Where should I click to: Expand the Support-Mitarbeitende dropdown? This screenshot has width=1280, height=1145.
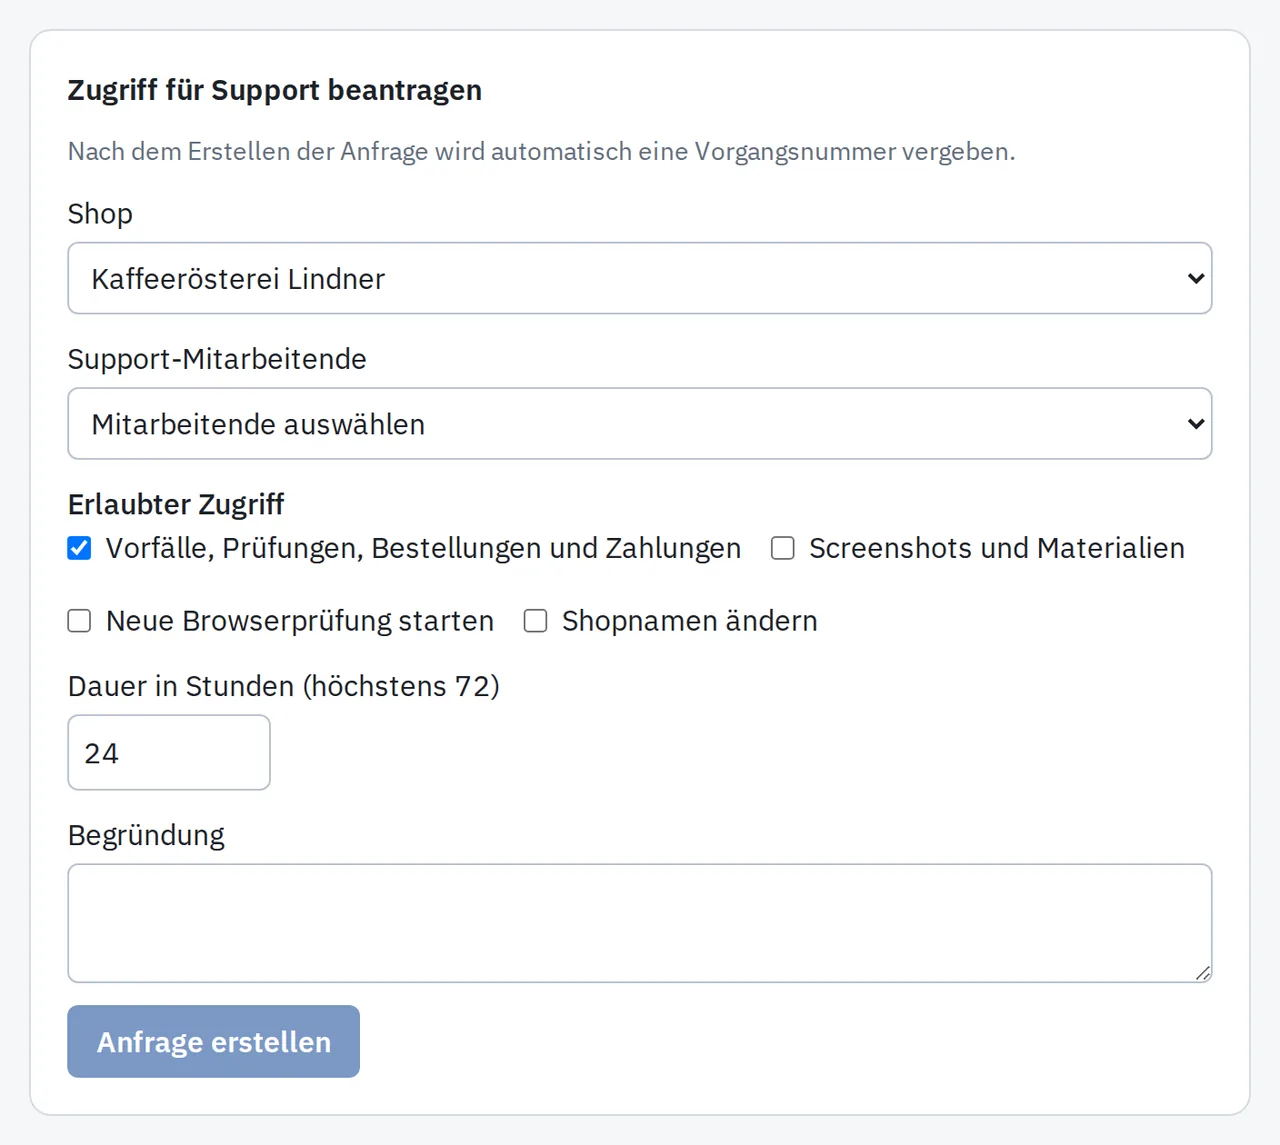tap(640, 424)
